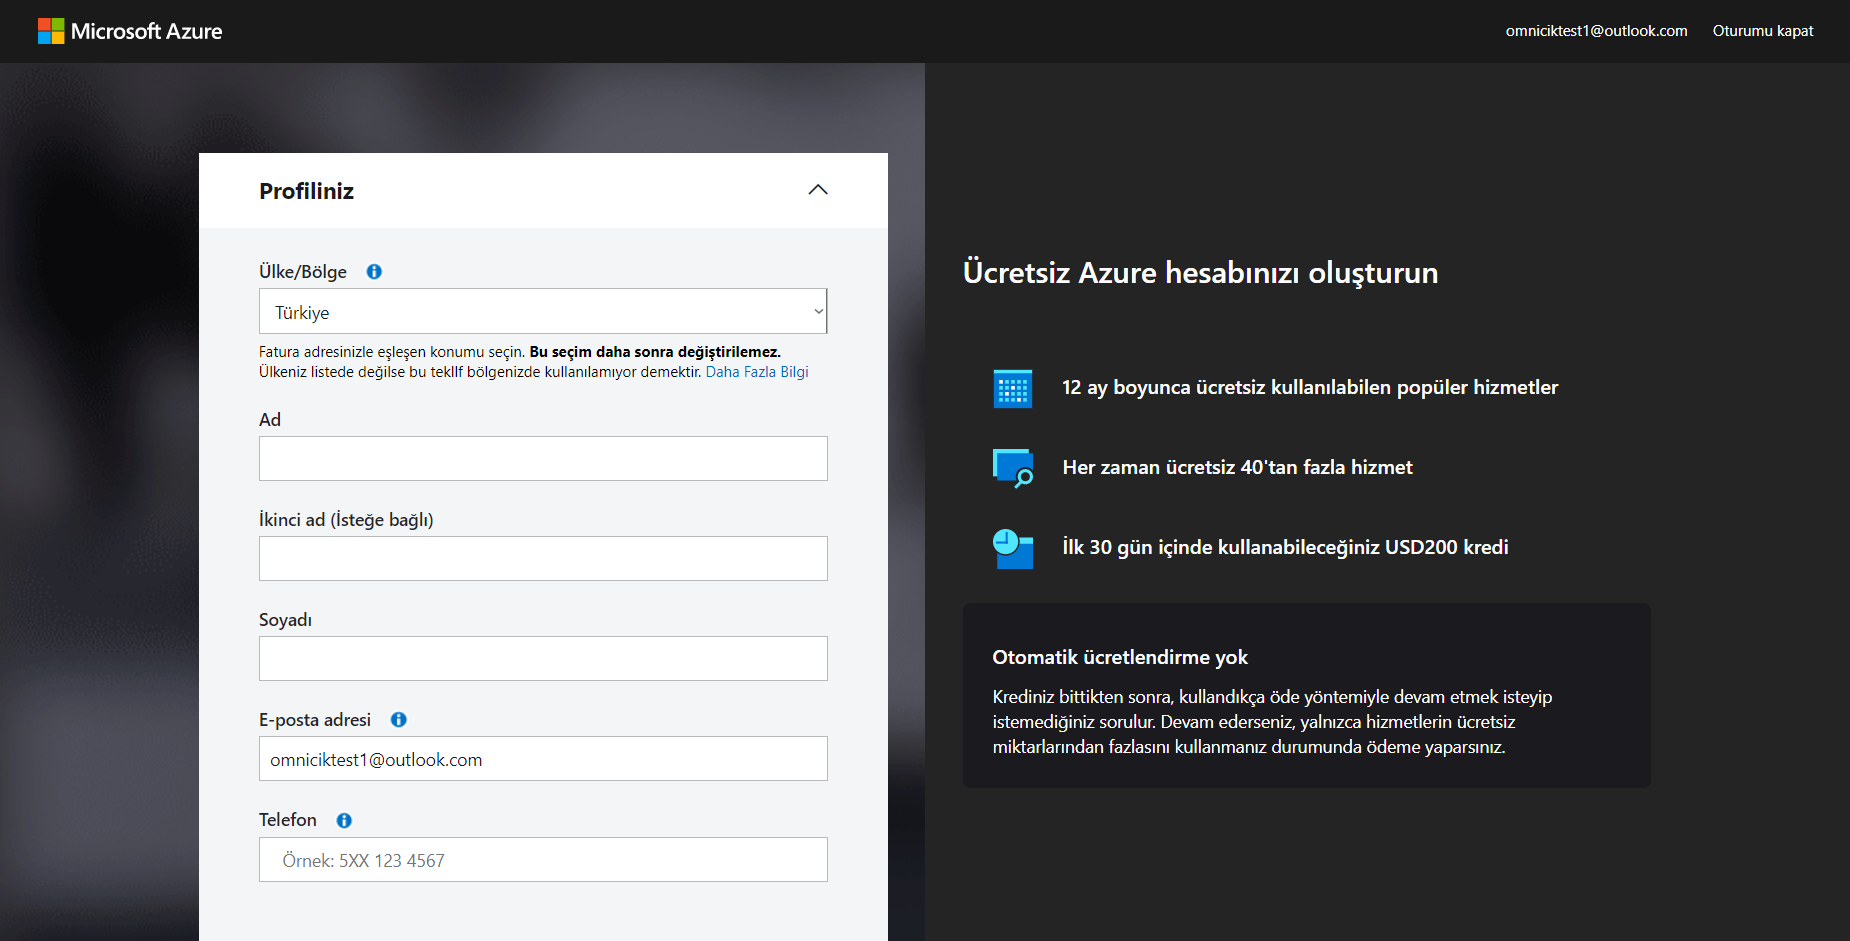Click the clock credit icon for USD200 kredi
Viewport: 1850px width, 941px height.
tap(1013, 548)
